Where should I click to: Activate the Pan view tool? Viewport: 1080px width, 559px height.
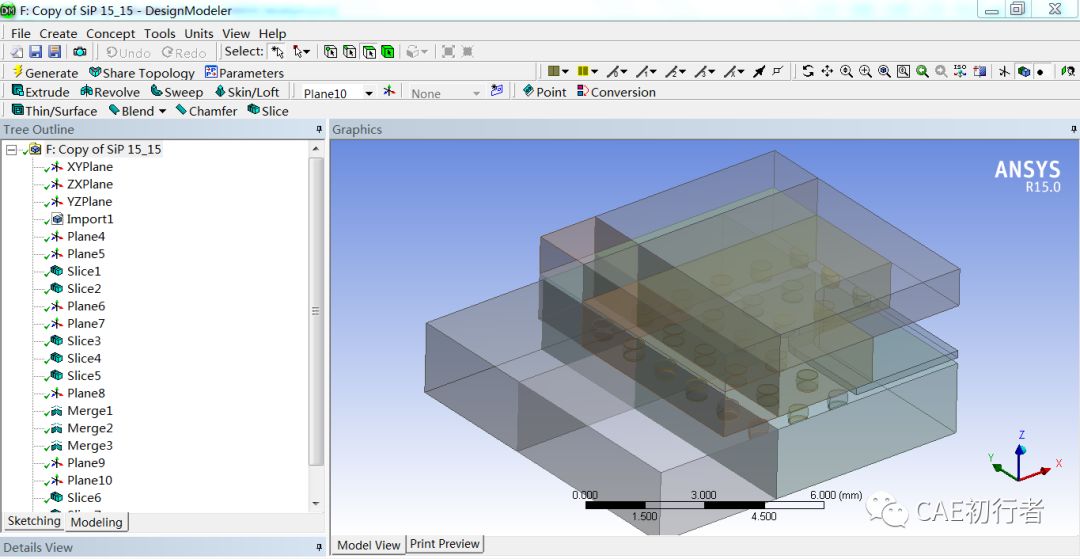pos(827,71)
